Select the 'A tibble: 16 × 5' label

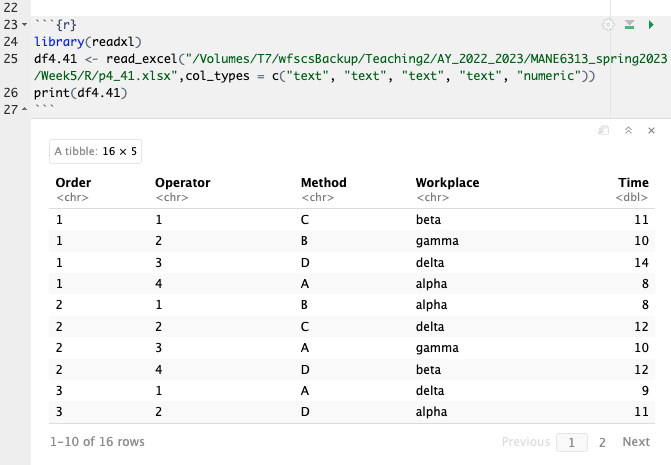[96, 151]
